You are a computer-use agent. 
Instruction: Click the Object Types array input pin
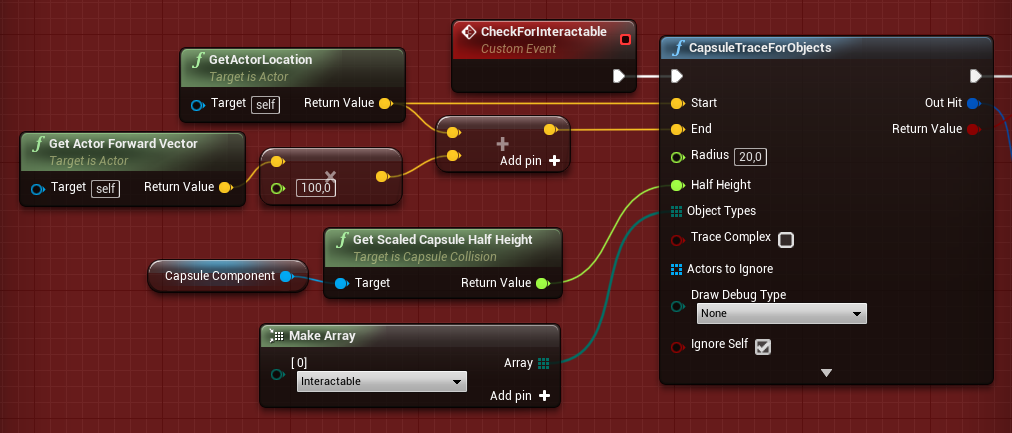pos(677,211)
